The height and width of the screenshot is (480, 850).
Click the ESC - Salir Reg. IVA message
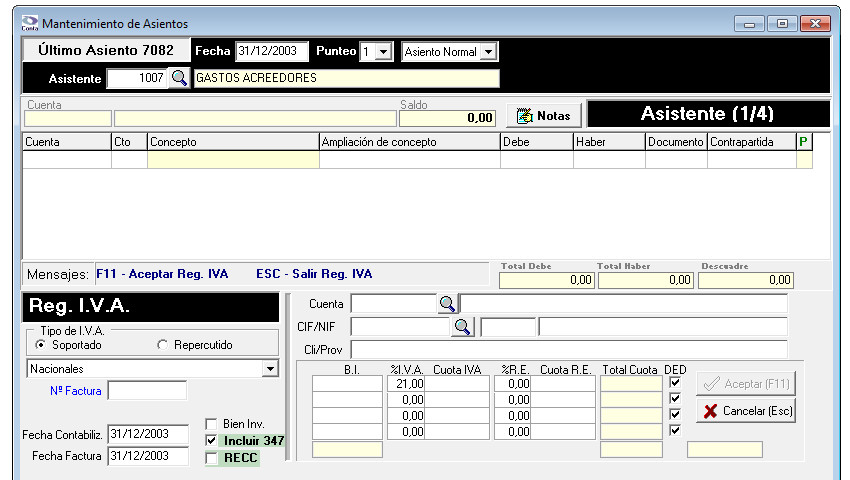coord(314,274)
